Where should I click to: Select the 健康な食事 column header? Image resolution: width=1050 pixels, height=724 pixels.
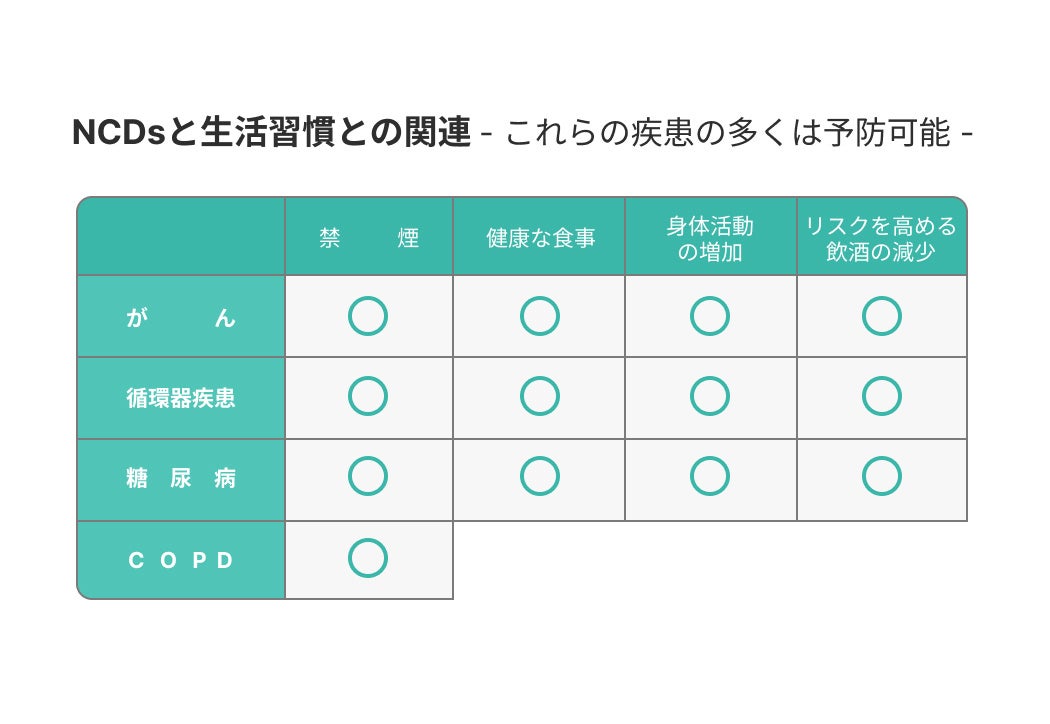pos(540,238)
